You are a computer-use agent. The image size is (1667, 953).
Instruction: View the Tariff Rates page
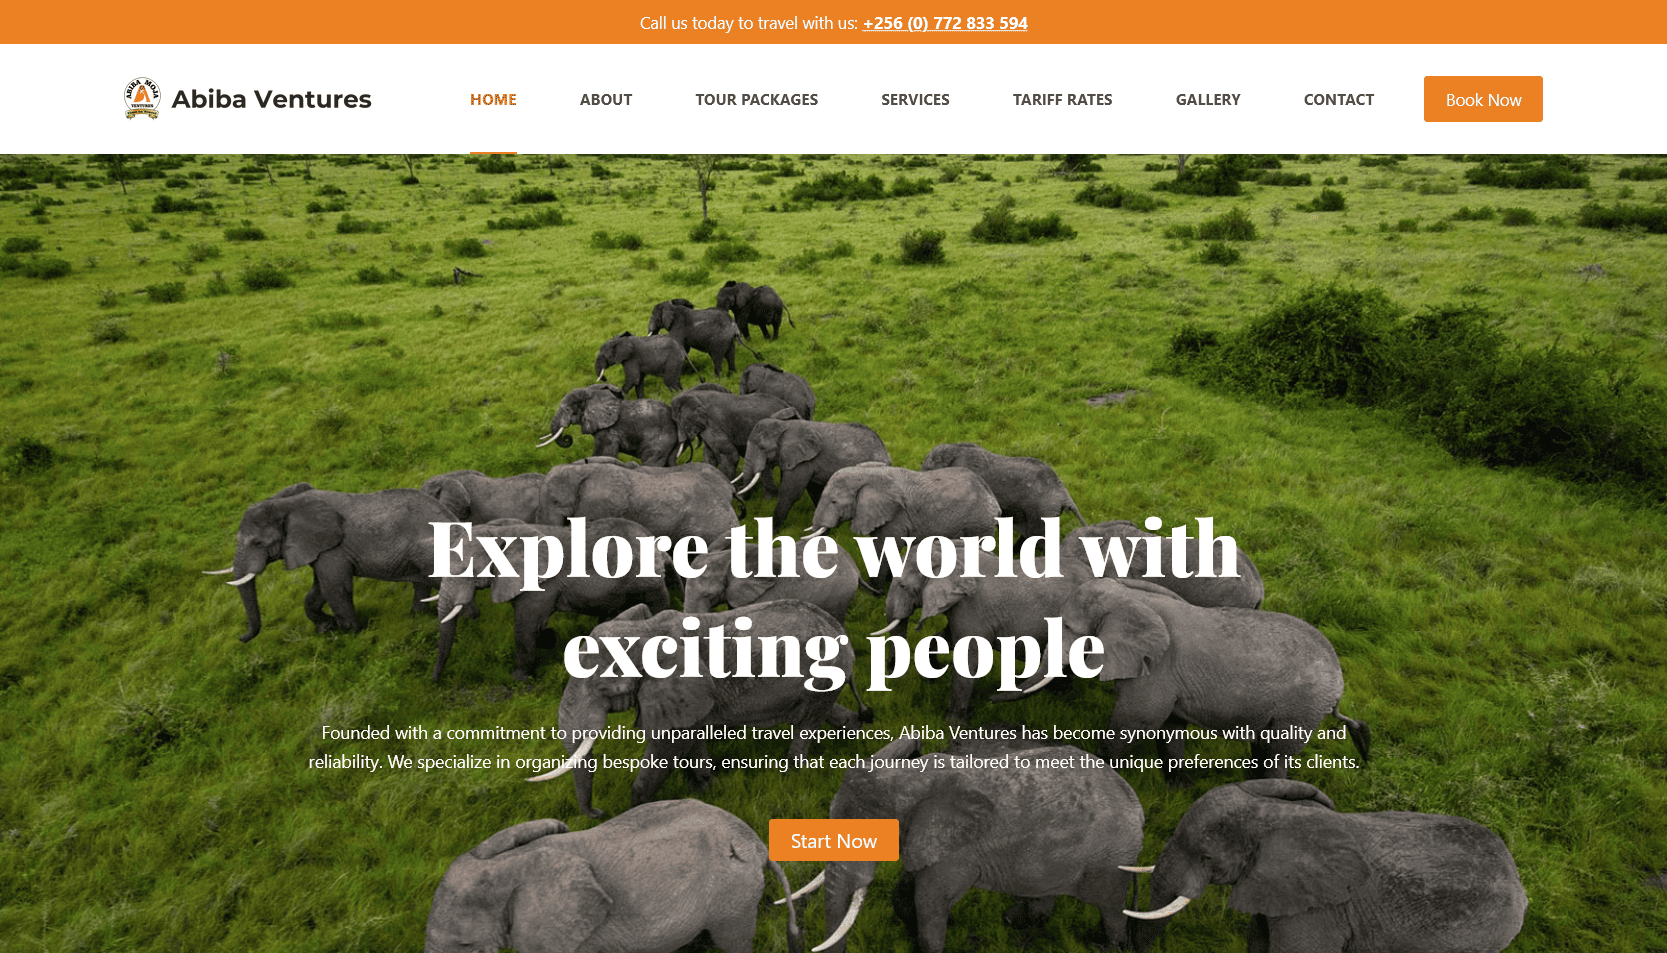click(x=1063, y=99)
